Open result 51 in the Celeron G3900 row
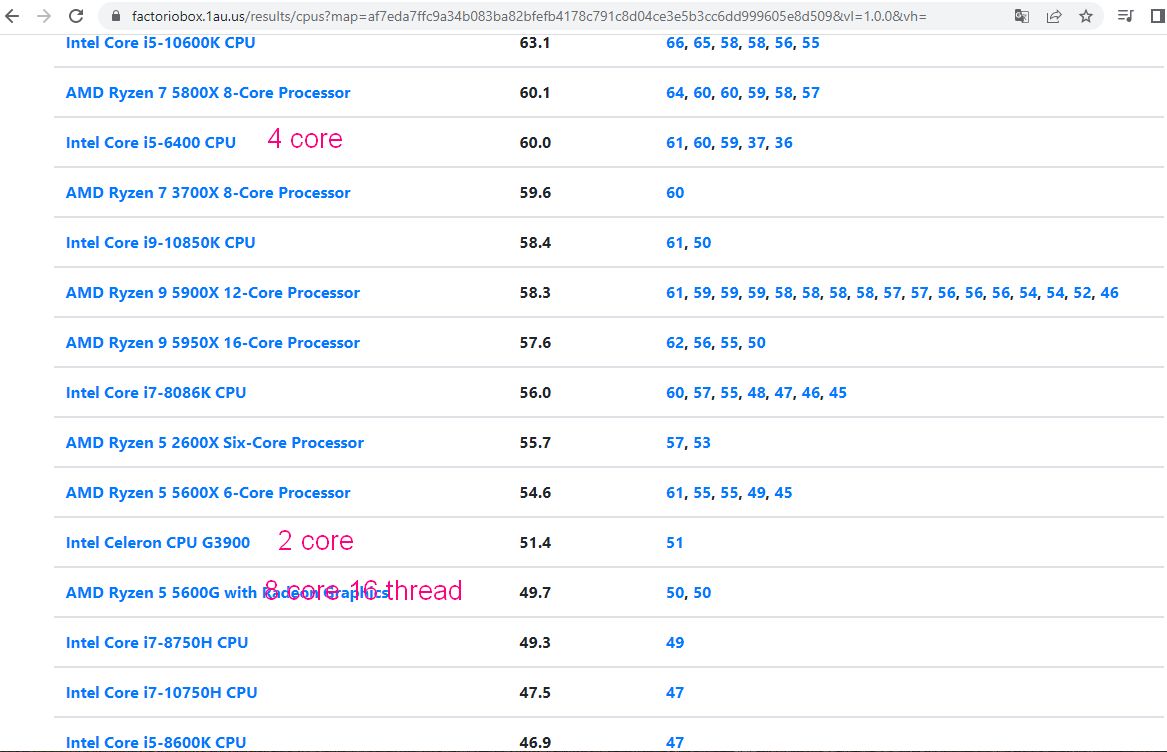Image resolution: width=1167 pixels, height=752 pixels. tap(675, 542)
